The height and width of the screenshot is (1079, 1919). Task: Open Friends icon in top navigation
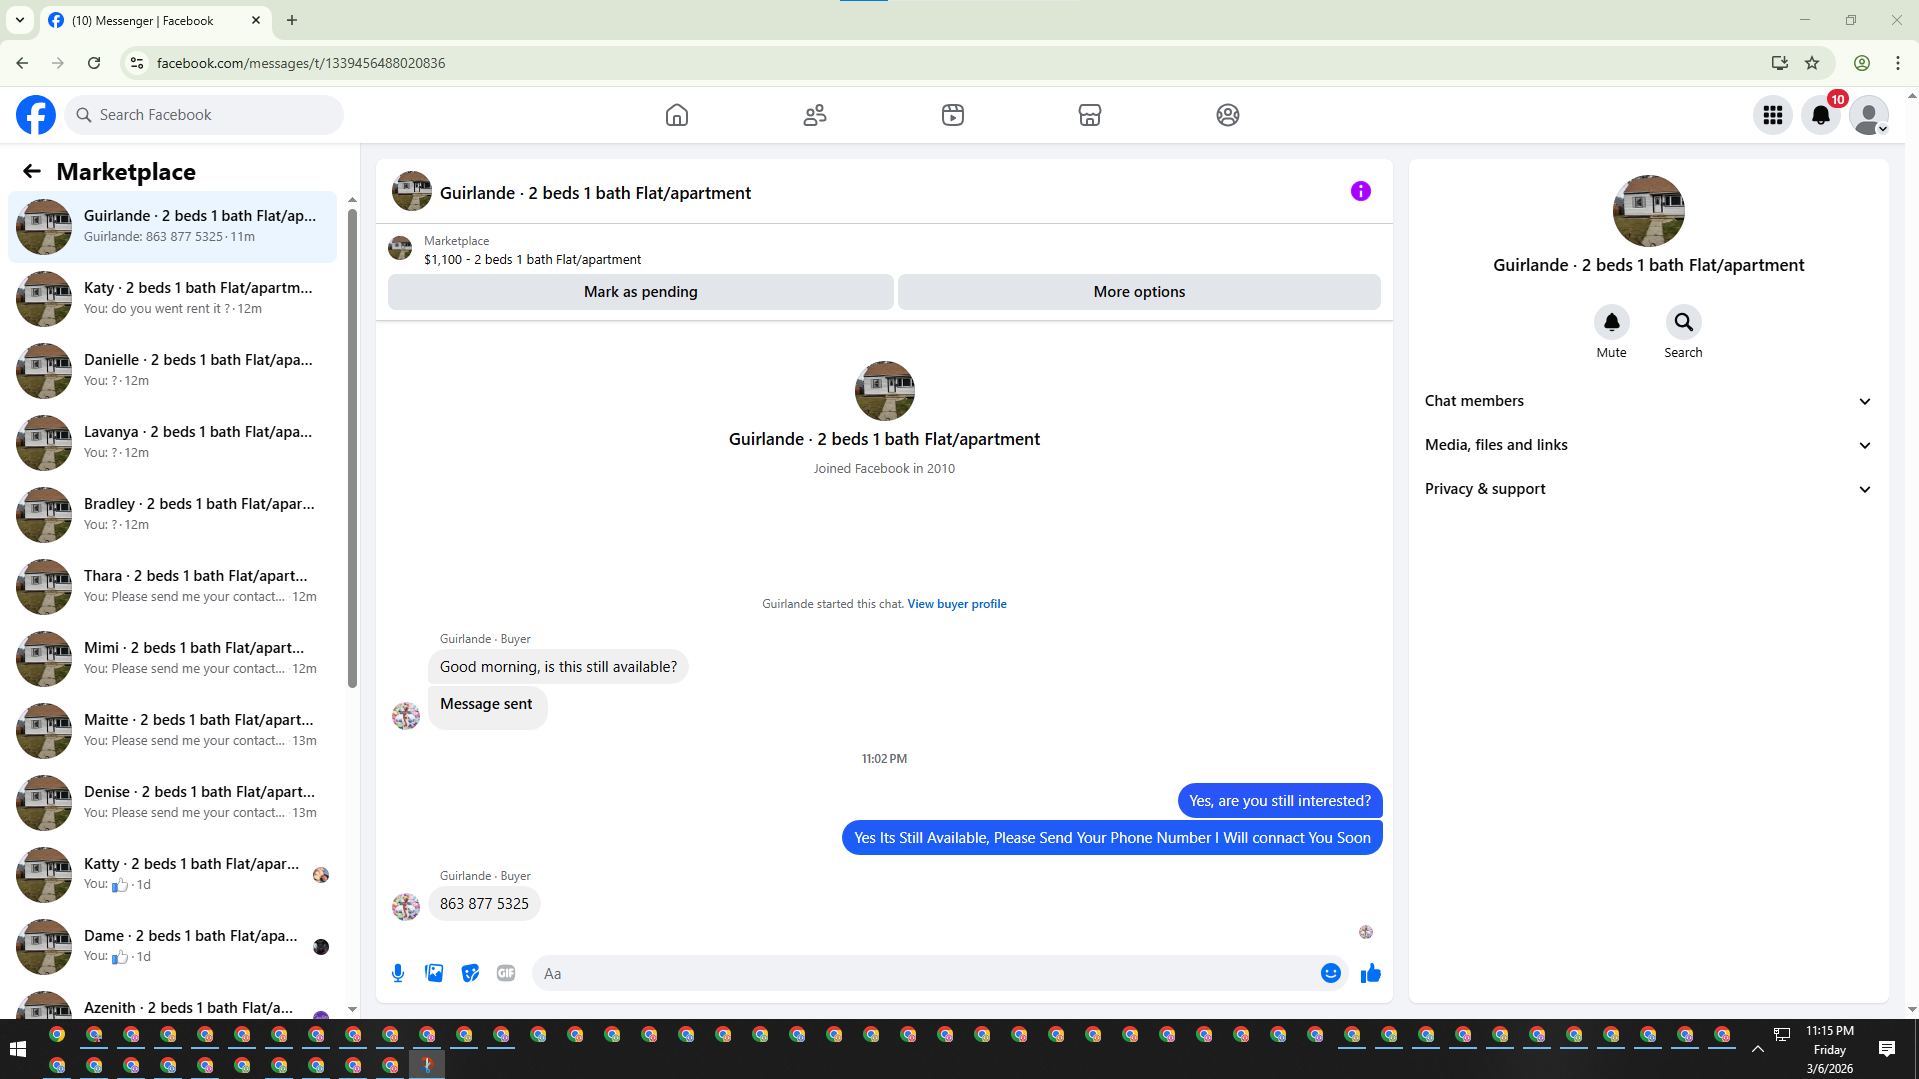[815, 115]
